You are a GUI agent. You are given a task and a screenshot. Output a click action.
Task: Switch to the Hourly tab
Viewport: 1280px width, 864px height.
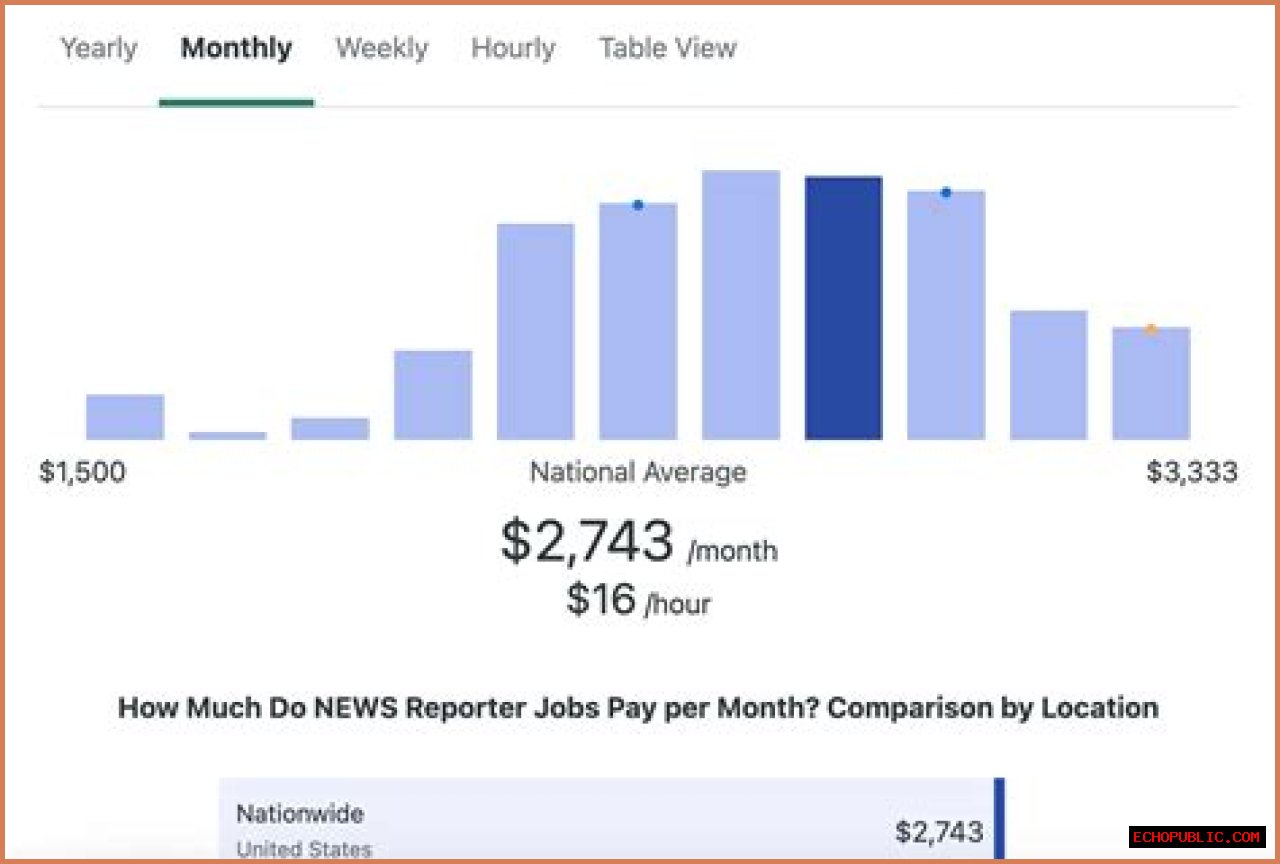pos(513,48)
